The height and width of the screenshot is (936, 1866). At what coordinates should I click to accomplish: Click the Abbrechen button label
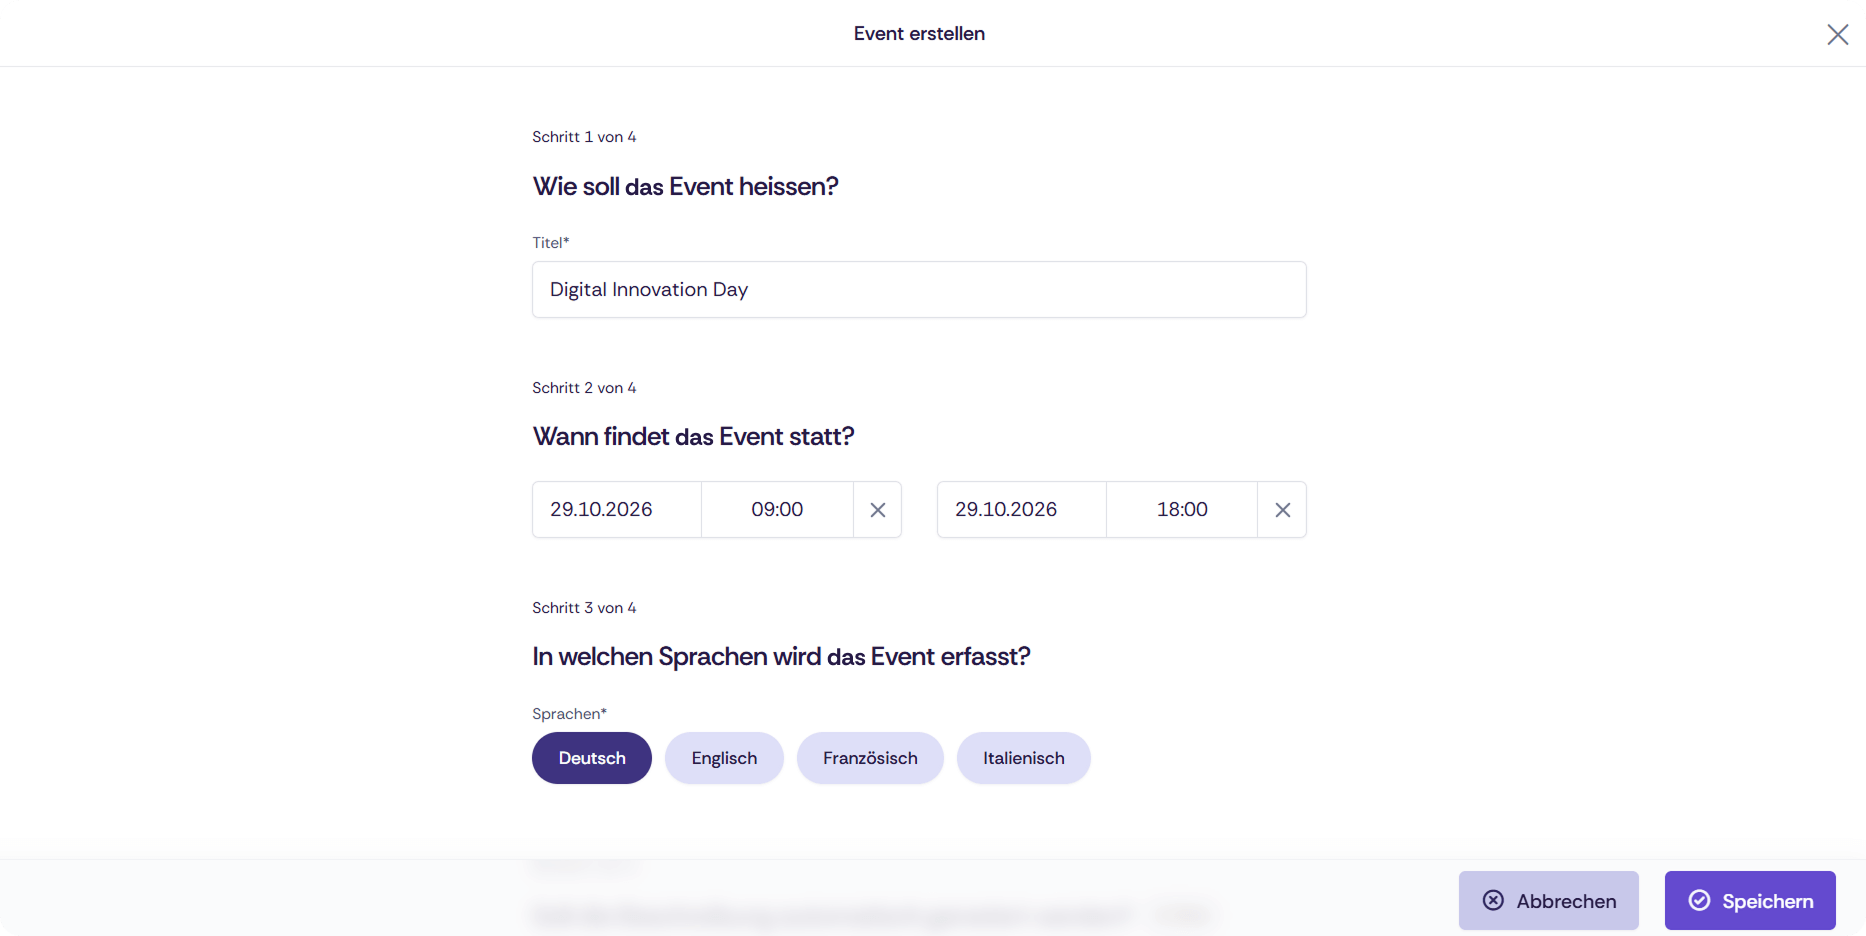coord(1566,901)
